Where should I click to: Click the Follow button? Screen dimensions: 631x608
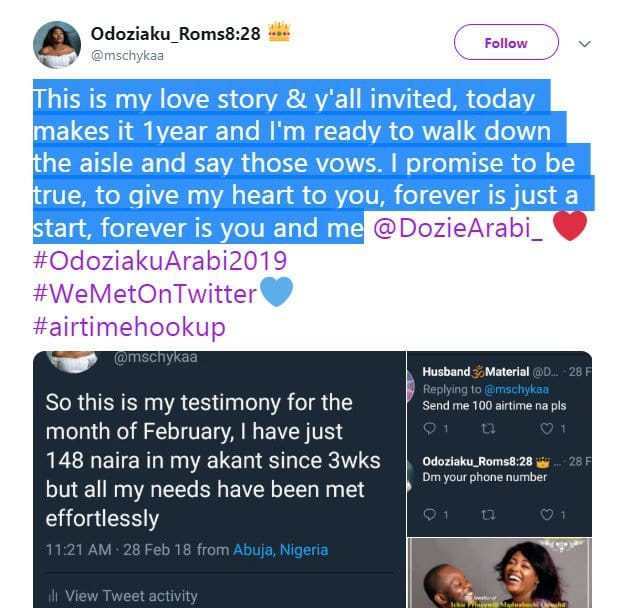pos(505,43)
